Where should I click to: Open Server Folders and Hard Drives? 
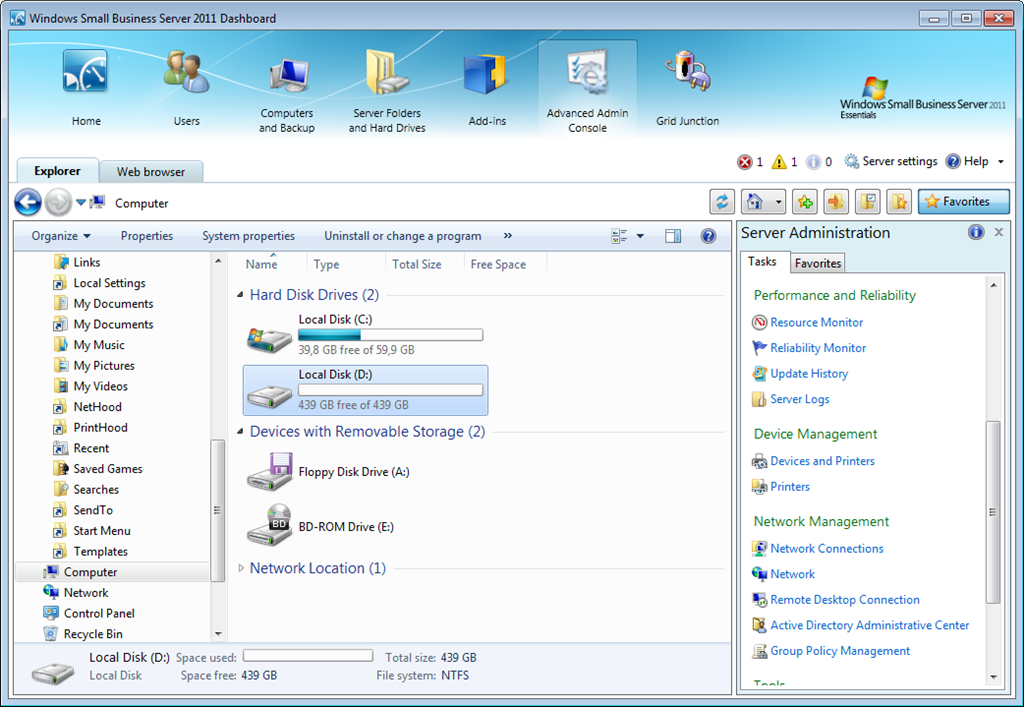pos(387,92)
